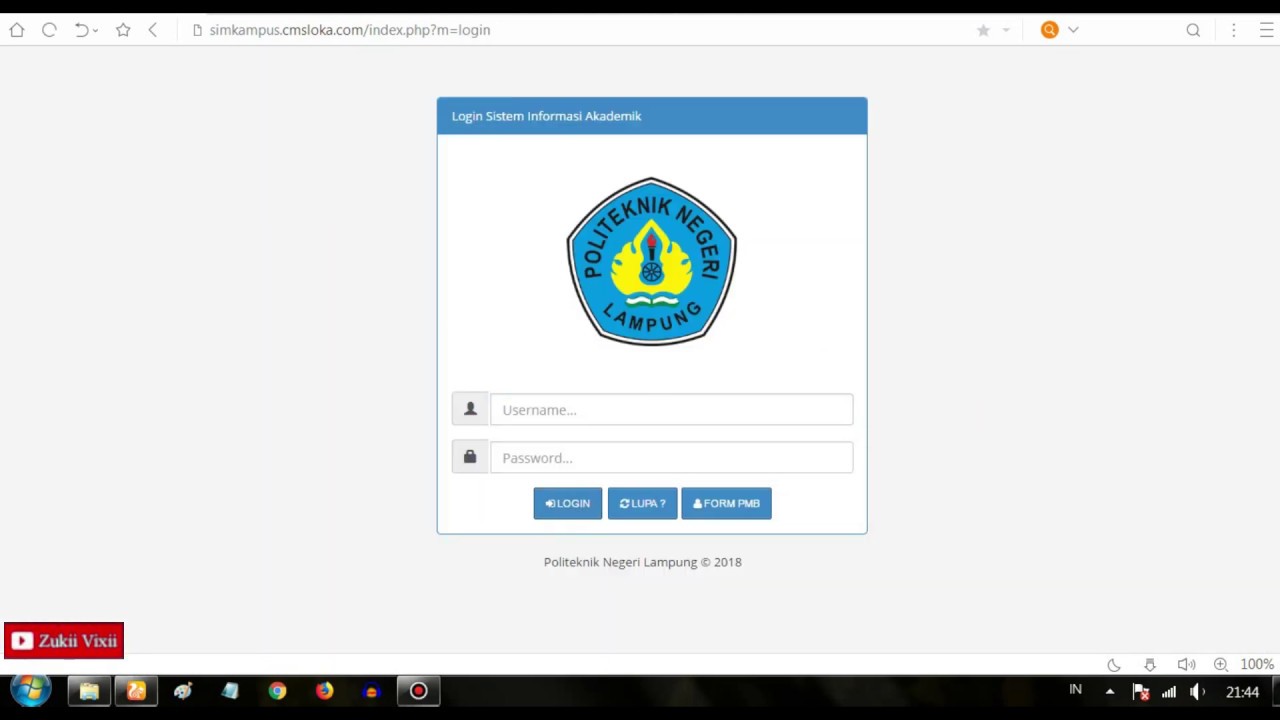Click the lock icon beside Password
Screen dimensions: 1280x720
[470, 456]
